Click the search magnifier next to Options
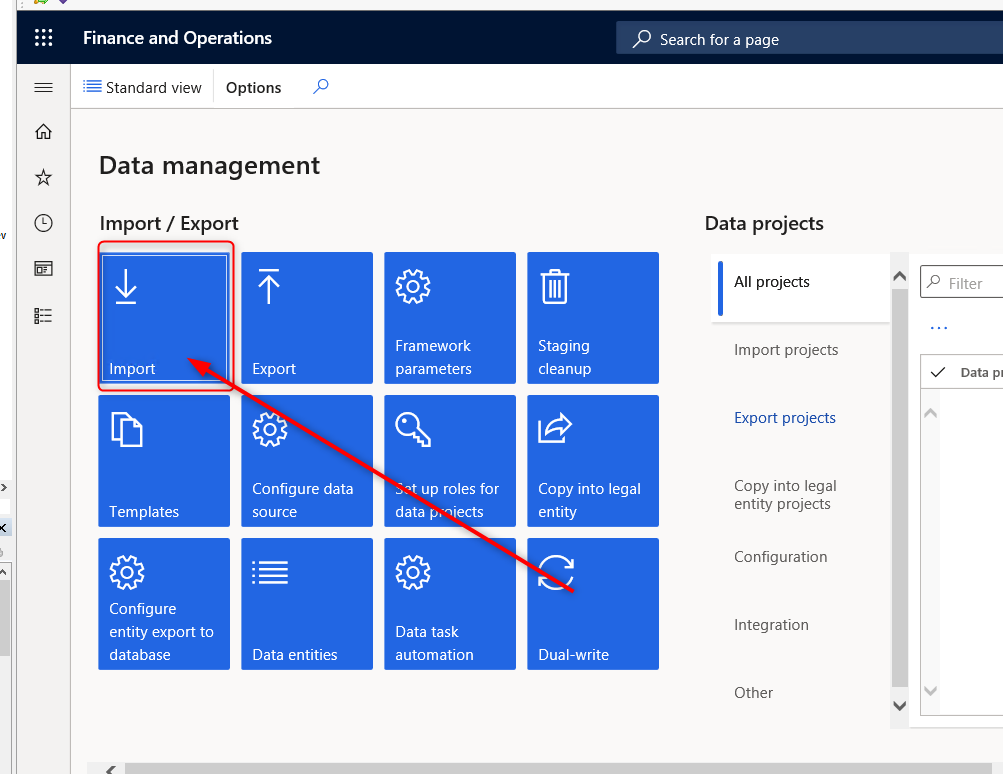This screenshot has width=1003, height=774. [x=320, y=86]
